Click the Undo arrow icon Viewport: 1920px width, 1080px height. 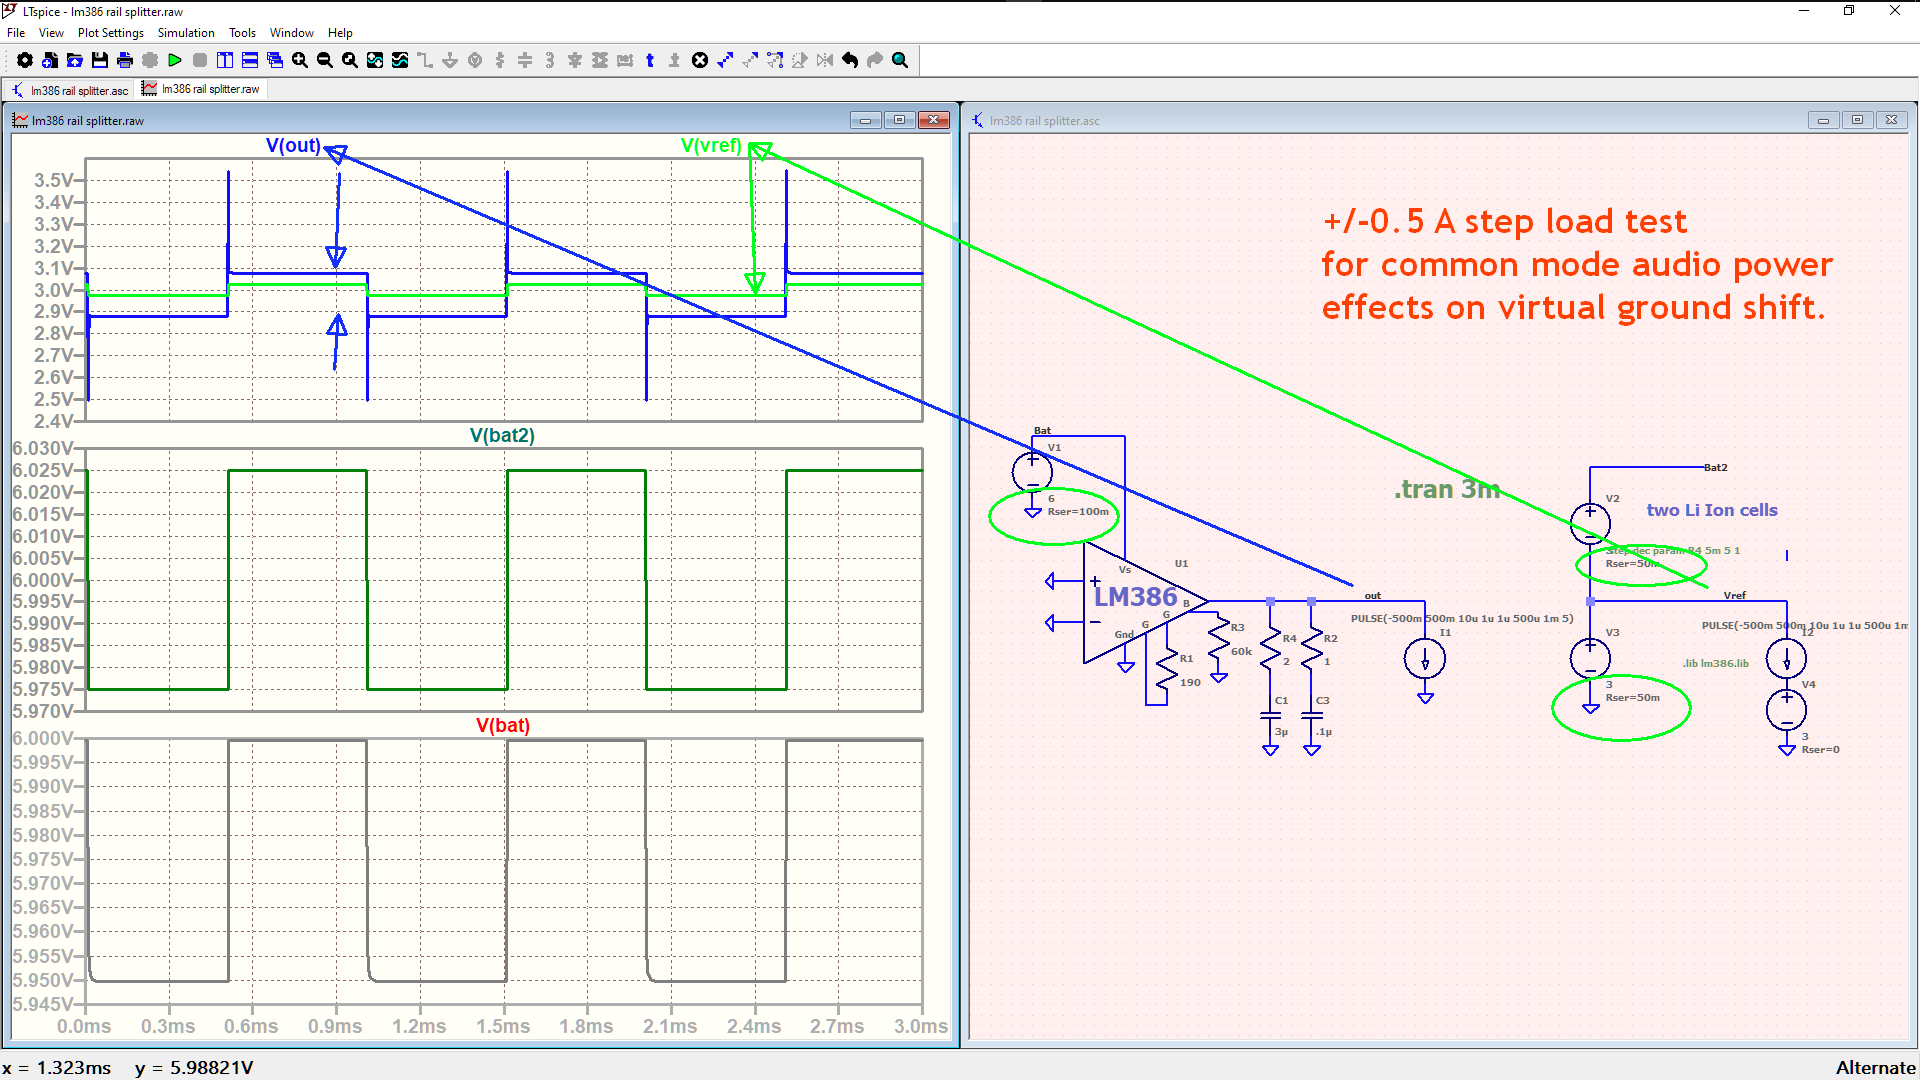coord(850,60)
